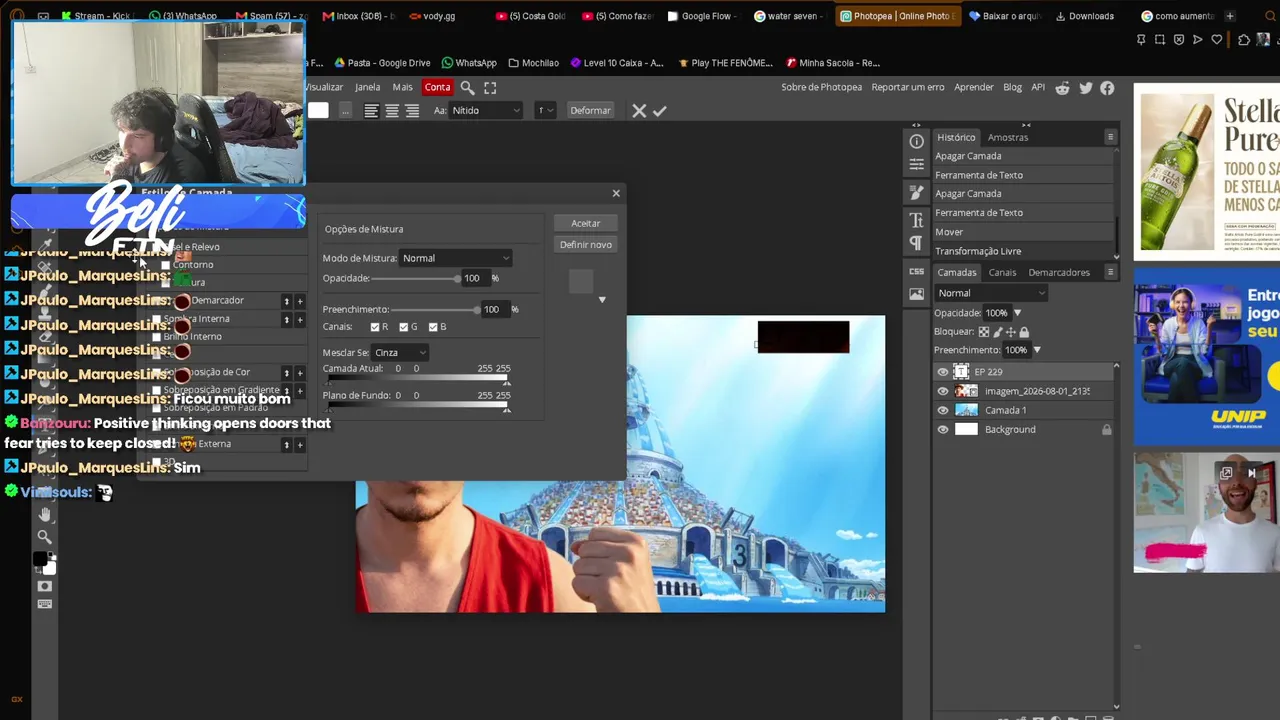Open the Sobre de Photopea link
This screenshot has height=720, width=1280.
click(x=821, y=88)
